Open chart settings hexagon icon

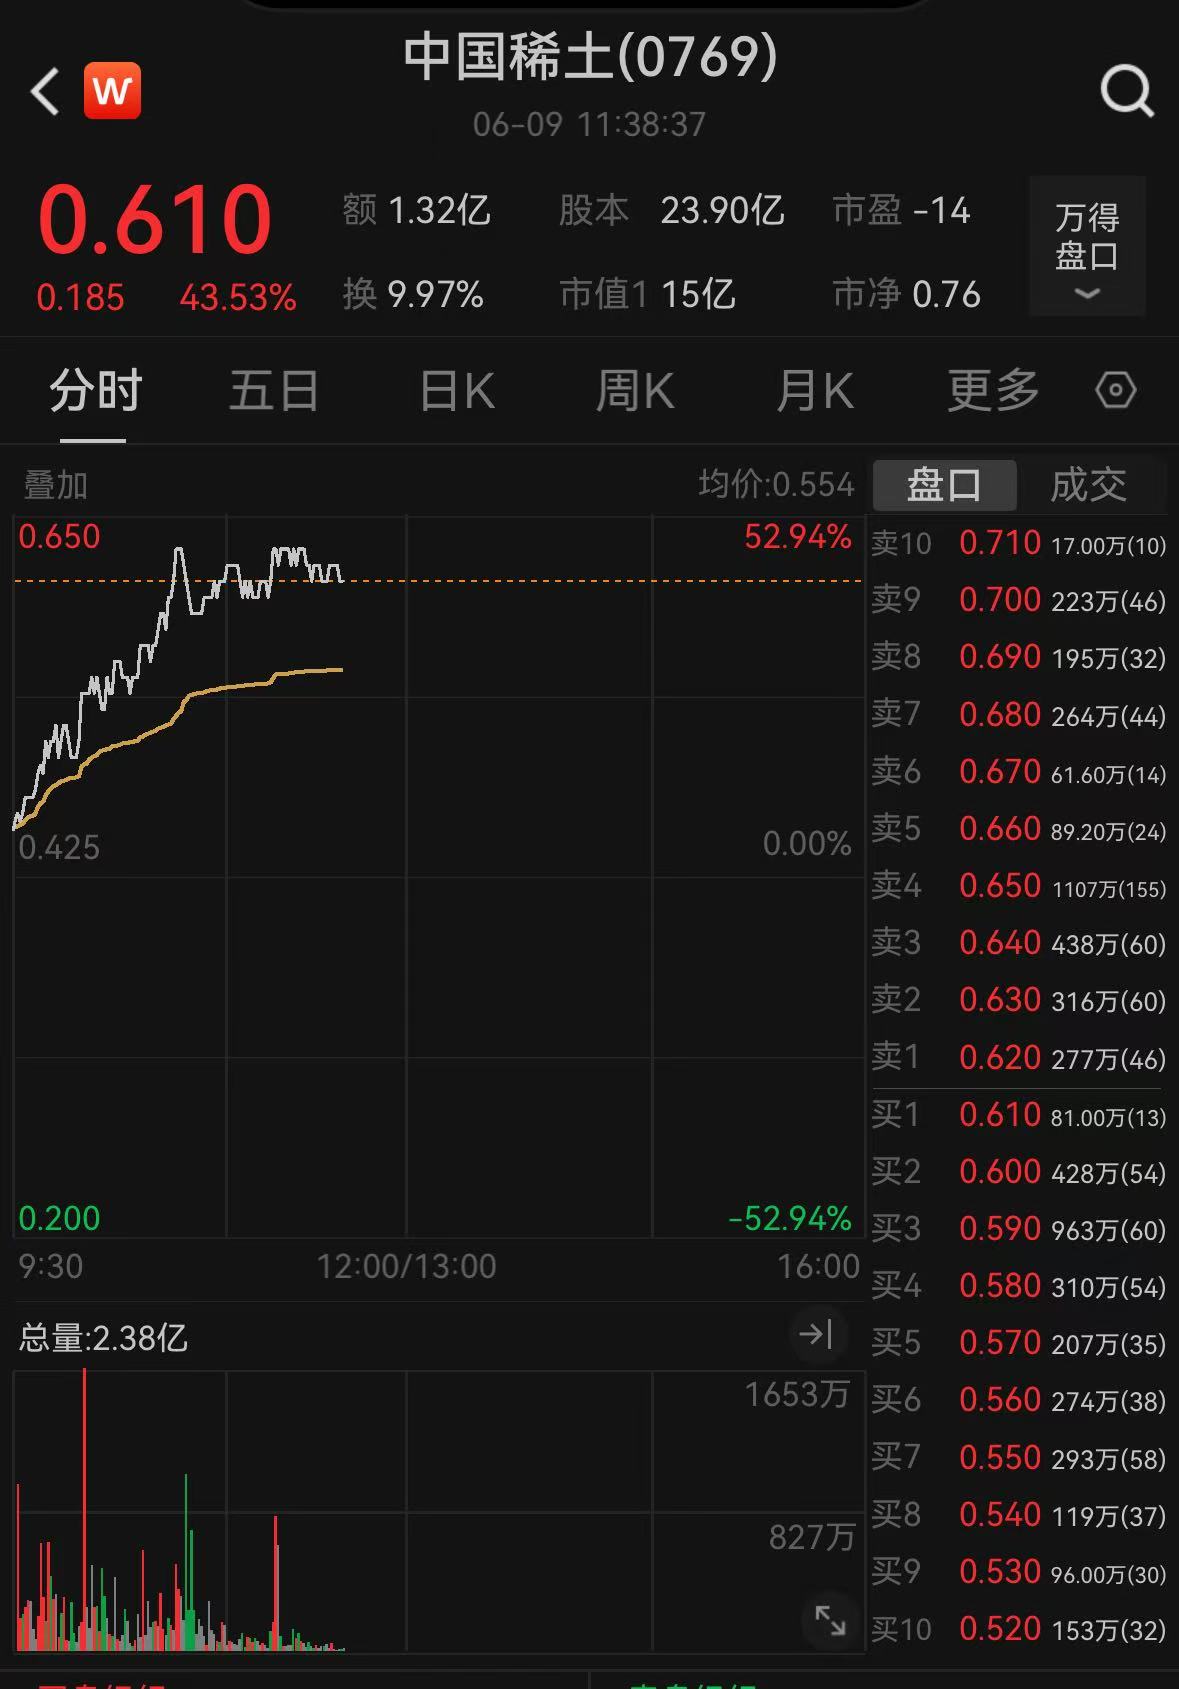pos(1115,390)
